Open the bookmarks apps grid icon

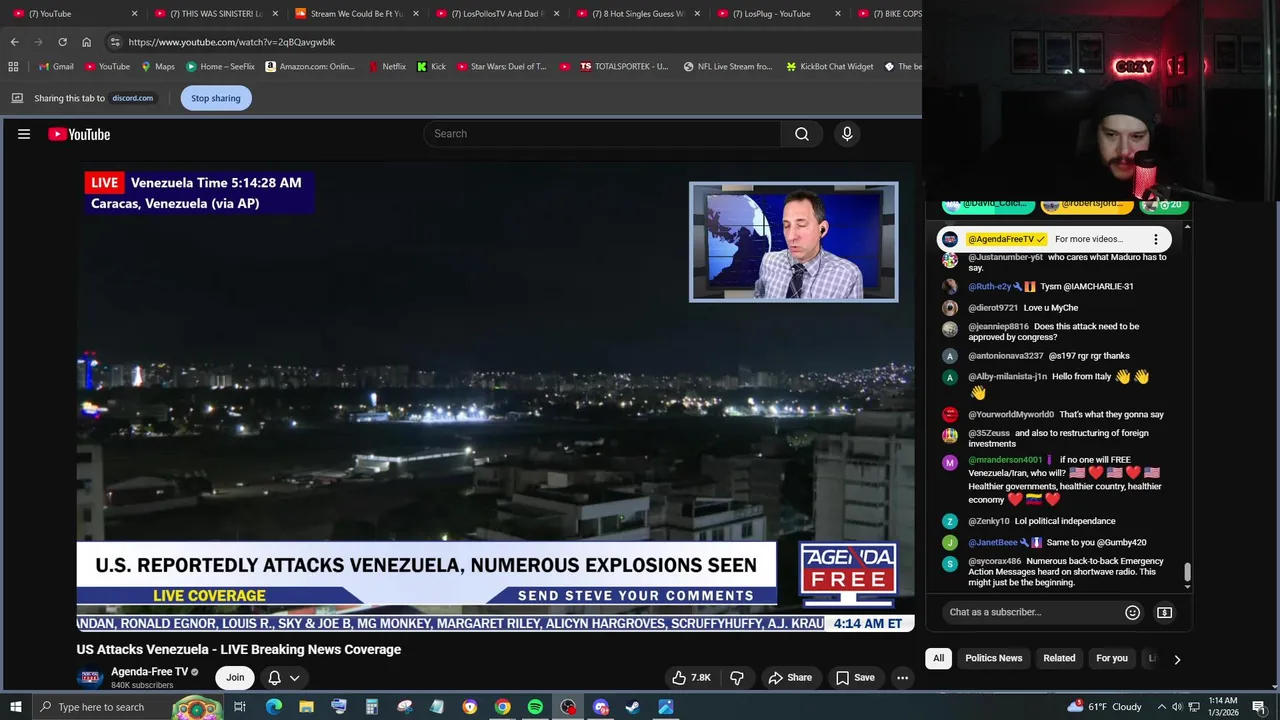pos(13,66)
